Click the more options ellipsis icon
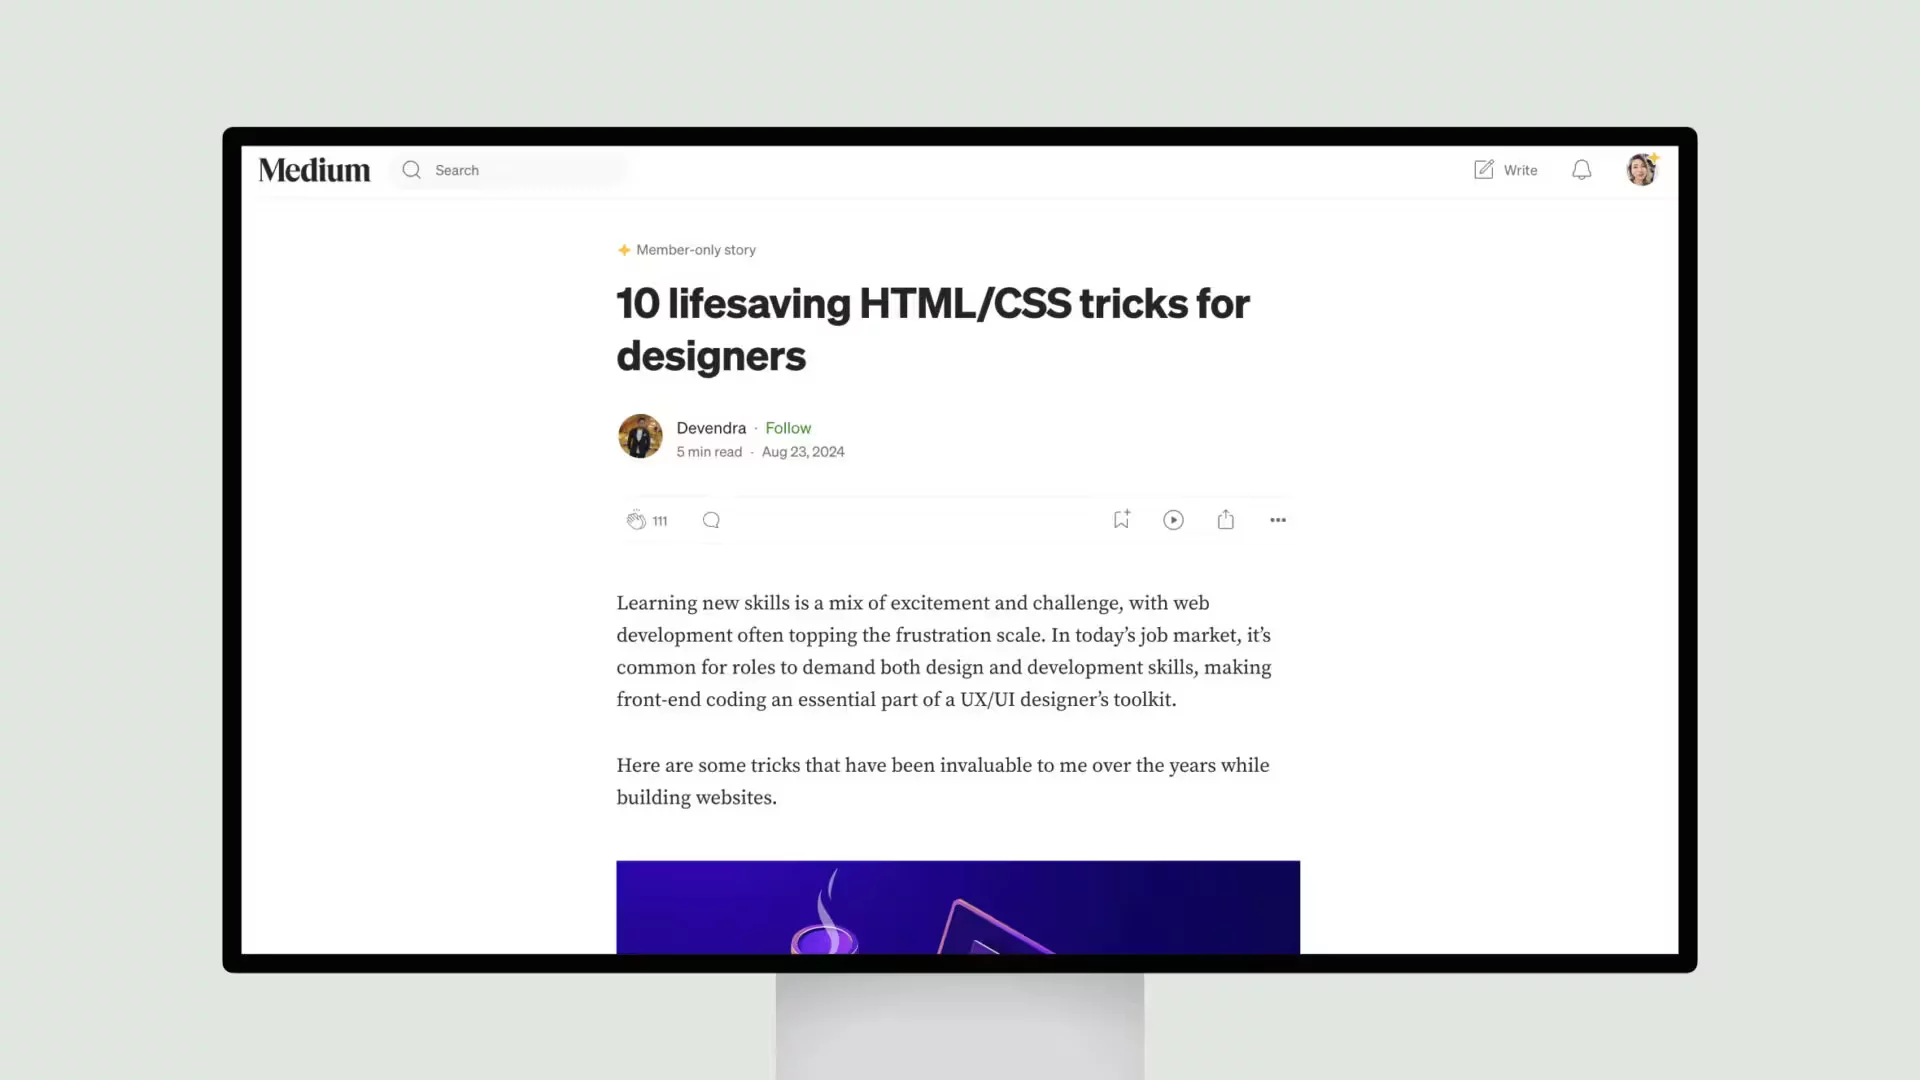This screenshot has height=1080, width=1920. (x=1278, y=520)
